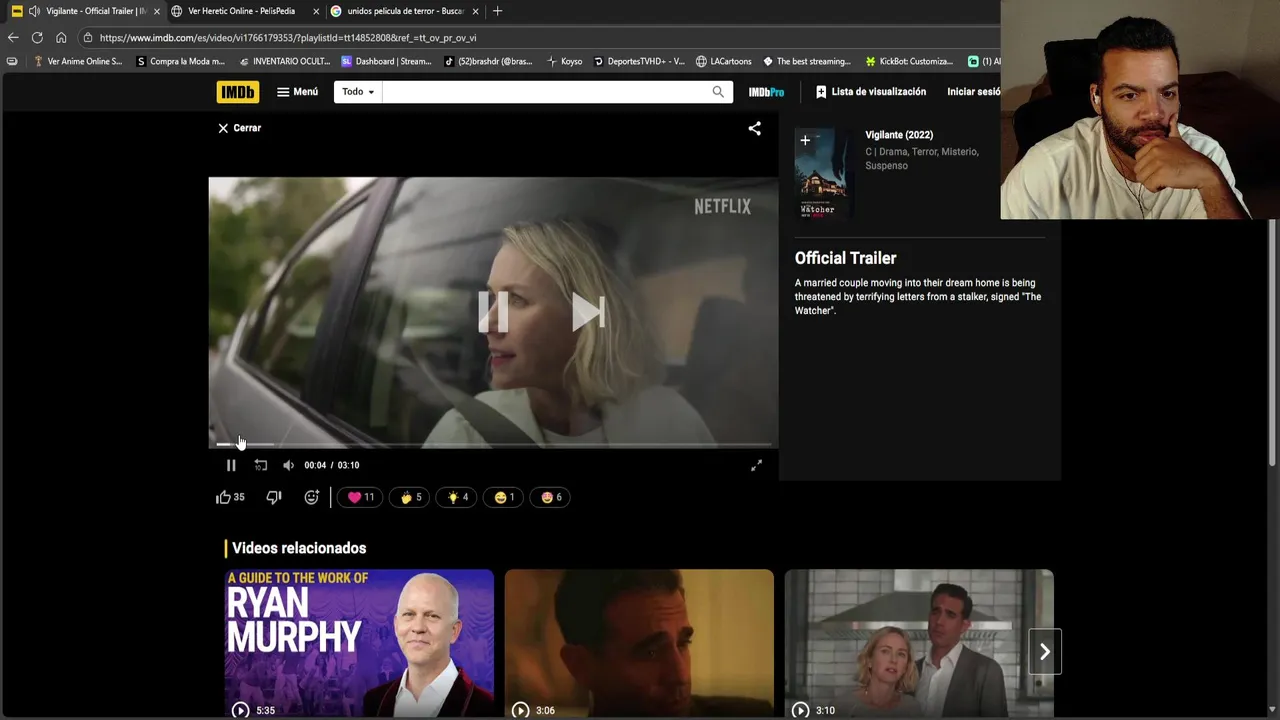This screenshot has height=720, width=1280.
Task: Dislike the video with thumbs down
Action: pos(274,497)
